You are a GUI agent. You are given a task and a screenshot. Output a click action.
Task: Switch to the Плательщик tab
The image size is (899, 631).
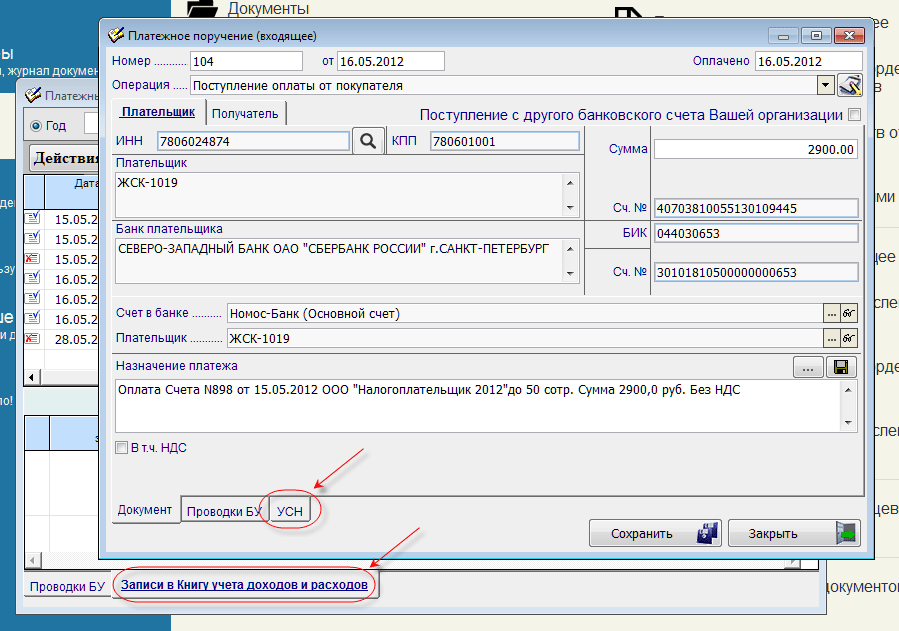tap(158, 112)
